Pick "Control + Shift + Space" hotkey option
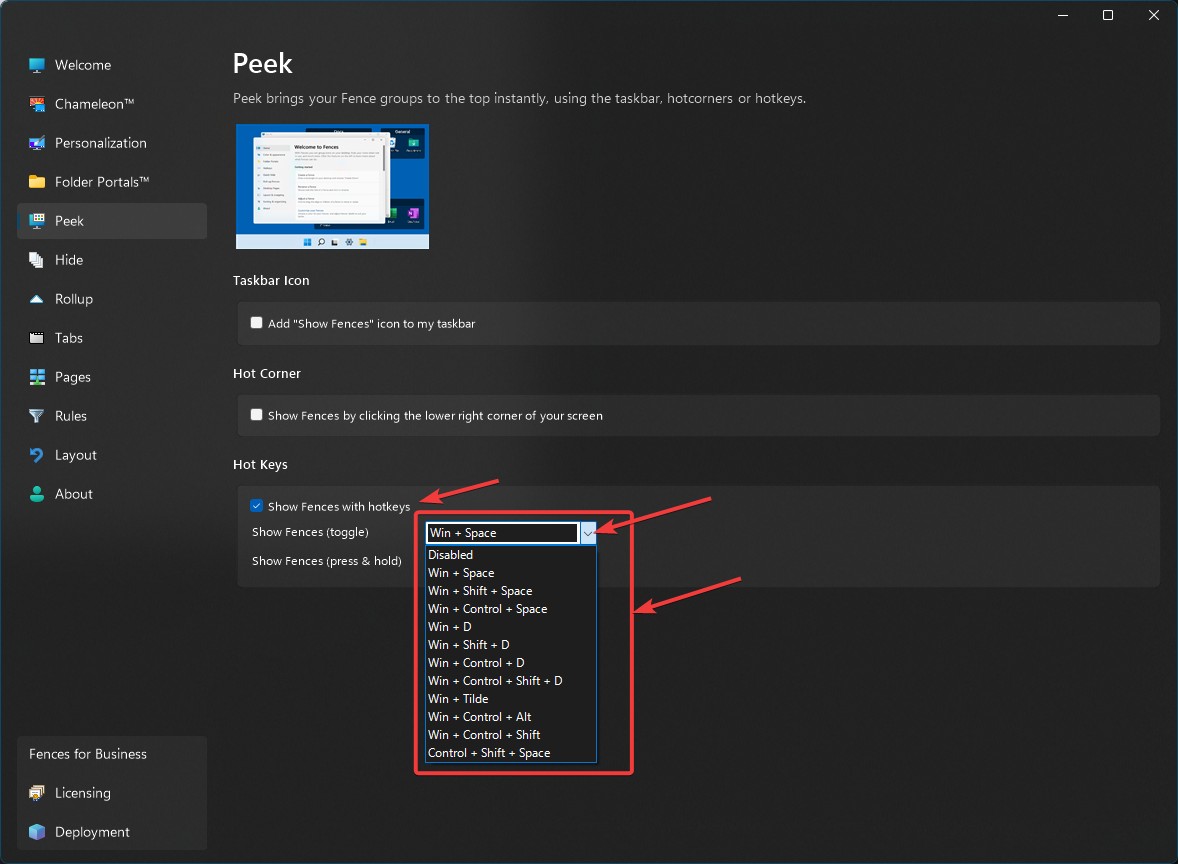 point(489,753)
